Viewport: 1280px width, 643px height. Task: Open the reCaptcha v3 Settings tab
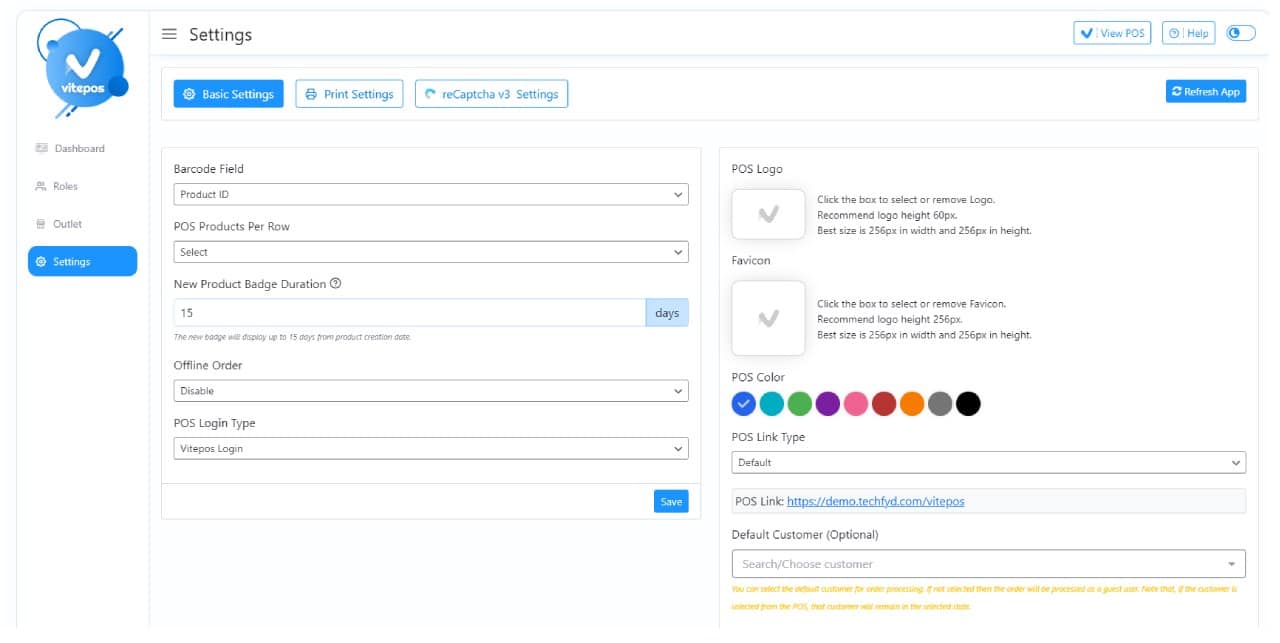(x=491, y=93)
